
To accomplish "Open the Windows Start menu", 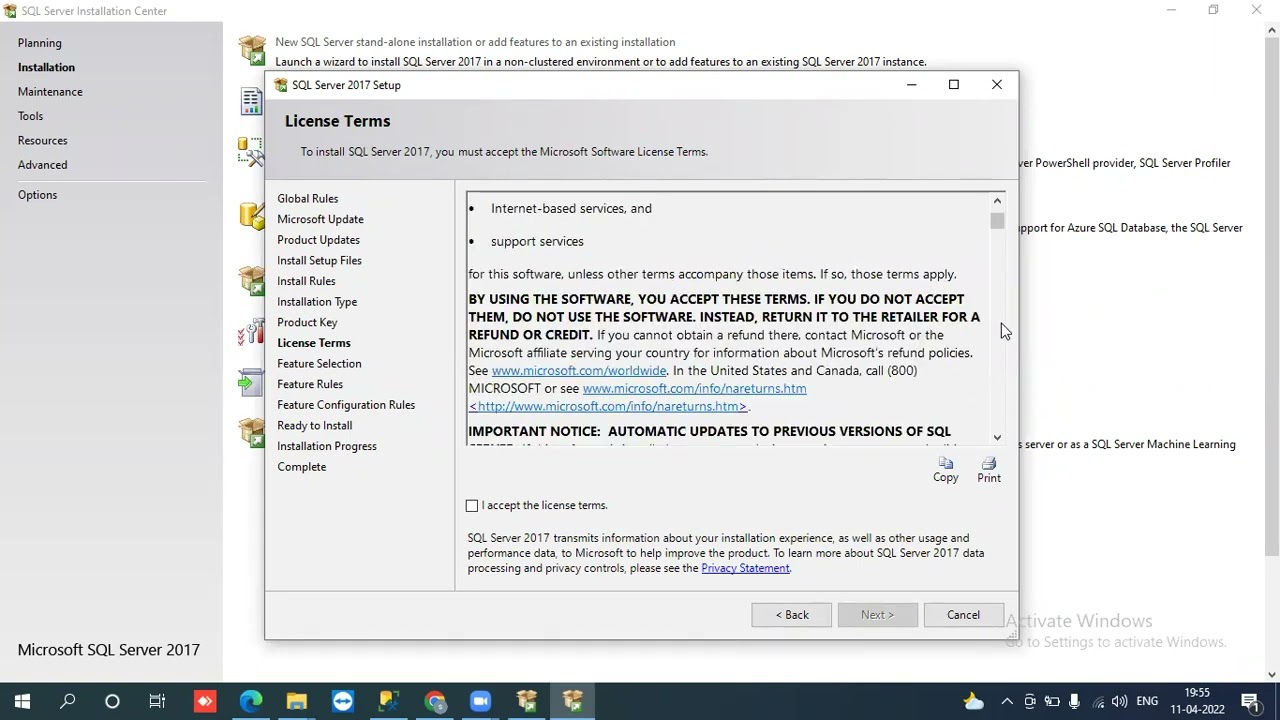I will click(22, 701).
